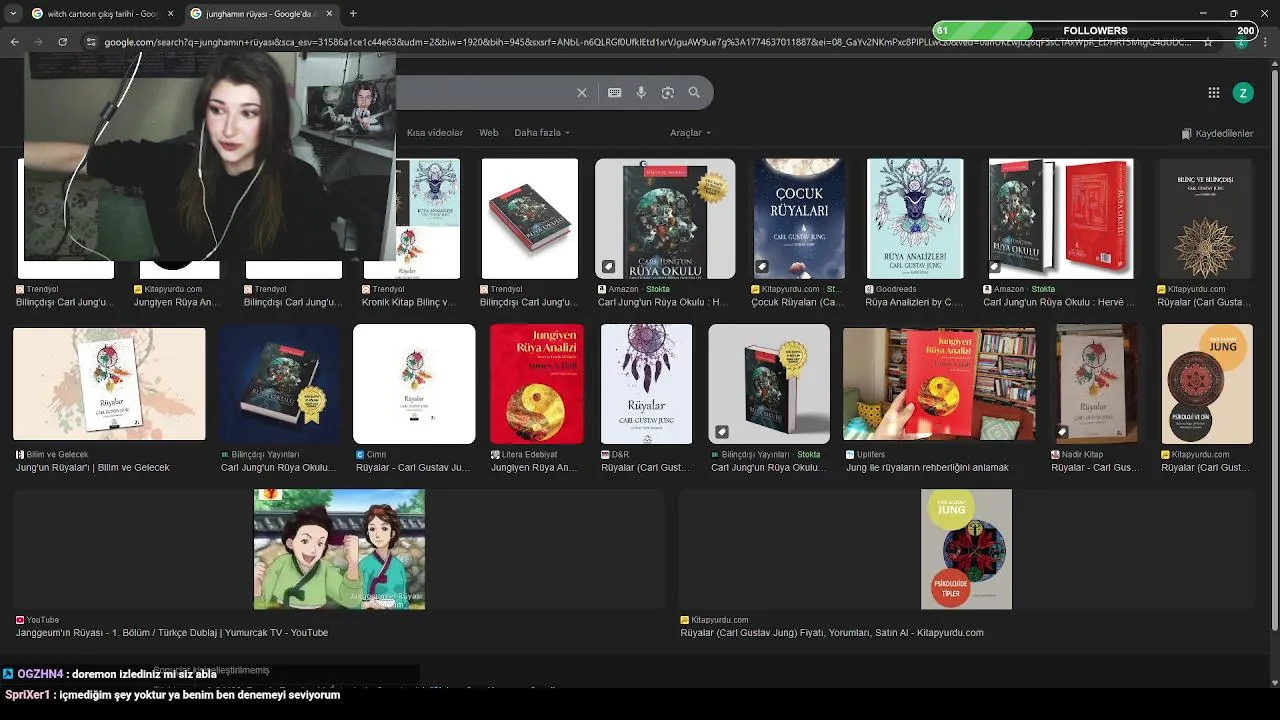Bookmark this page with the star icon
1280x720 pixels.
pos(1208,42)
